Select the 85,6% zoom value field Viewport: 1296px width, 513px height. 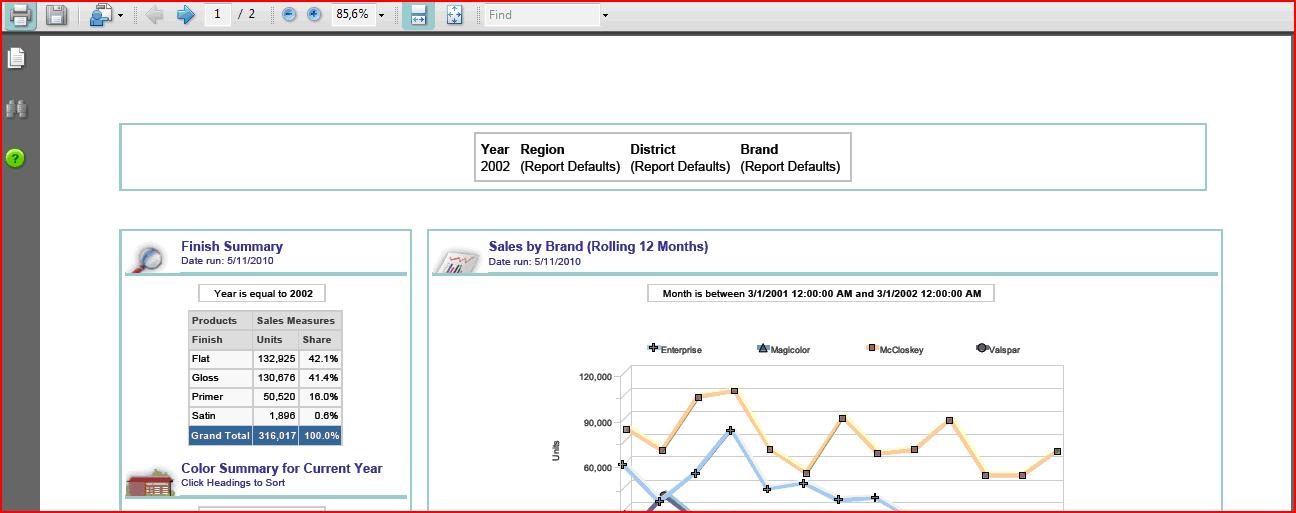(x=352, y=15)
